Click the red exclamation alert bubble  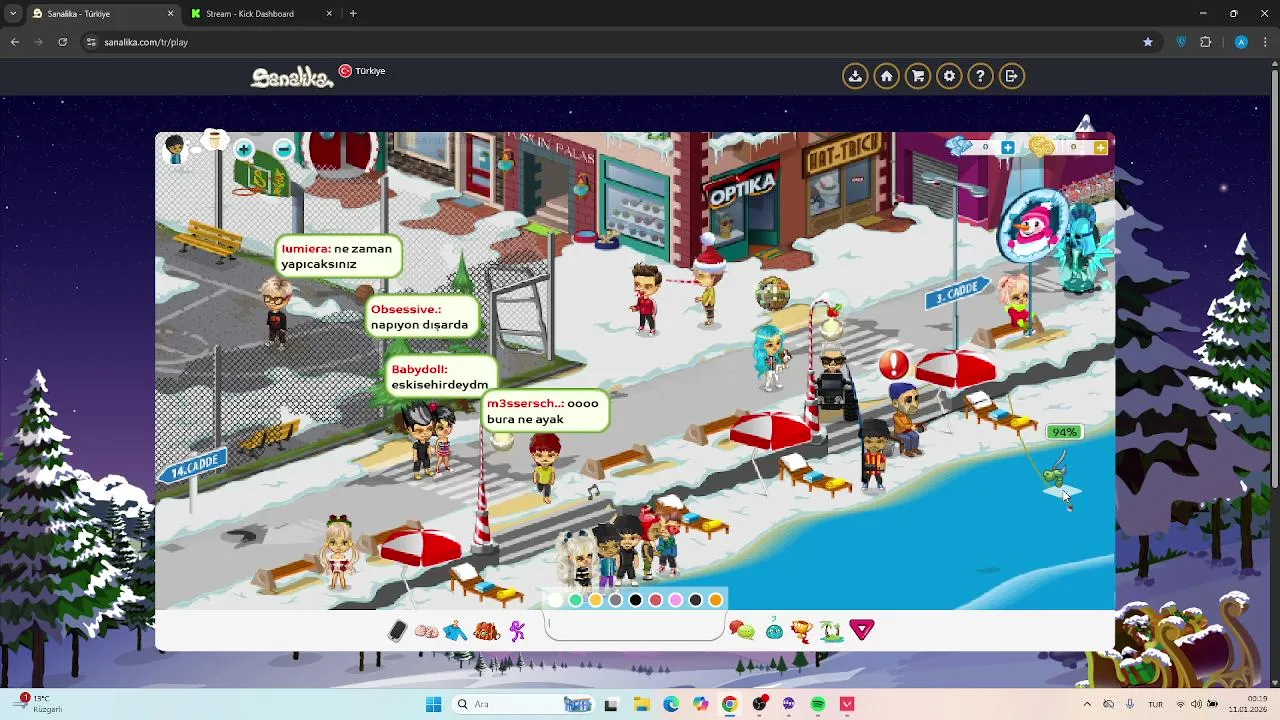coord(893,364)
